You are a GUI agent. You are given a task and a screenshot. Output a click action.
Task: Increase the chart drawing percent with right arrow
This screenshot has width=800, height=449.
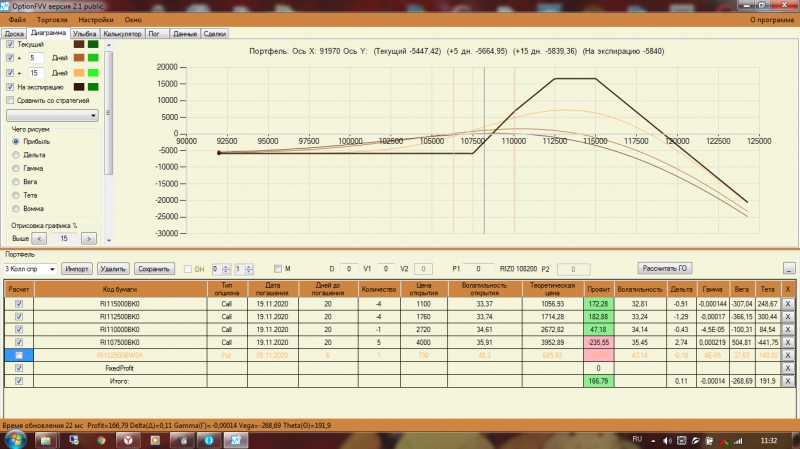[89, 238]
